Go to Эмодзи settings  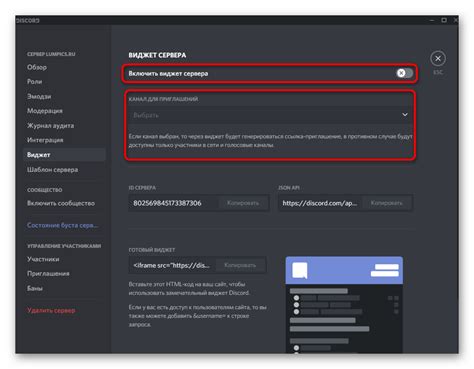click(x=39, y=96)
